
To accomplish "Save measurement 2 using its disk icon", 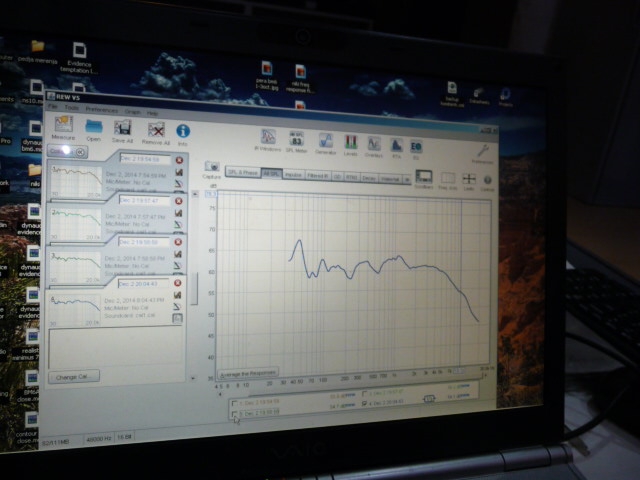I will (178, 213).
